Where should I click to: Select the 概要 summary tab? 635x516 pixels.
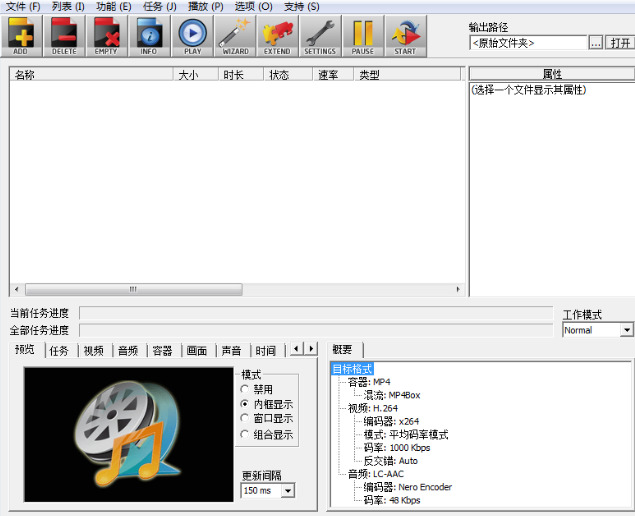tap(343, 349)
